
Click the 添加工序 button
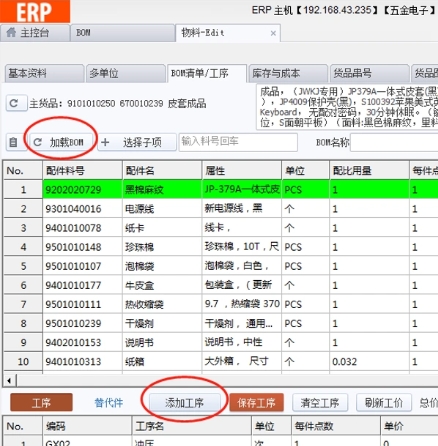coord(184,403)
